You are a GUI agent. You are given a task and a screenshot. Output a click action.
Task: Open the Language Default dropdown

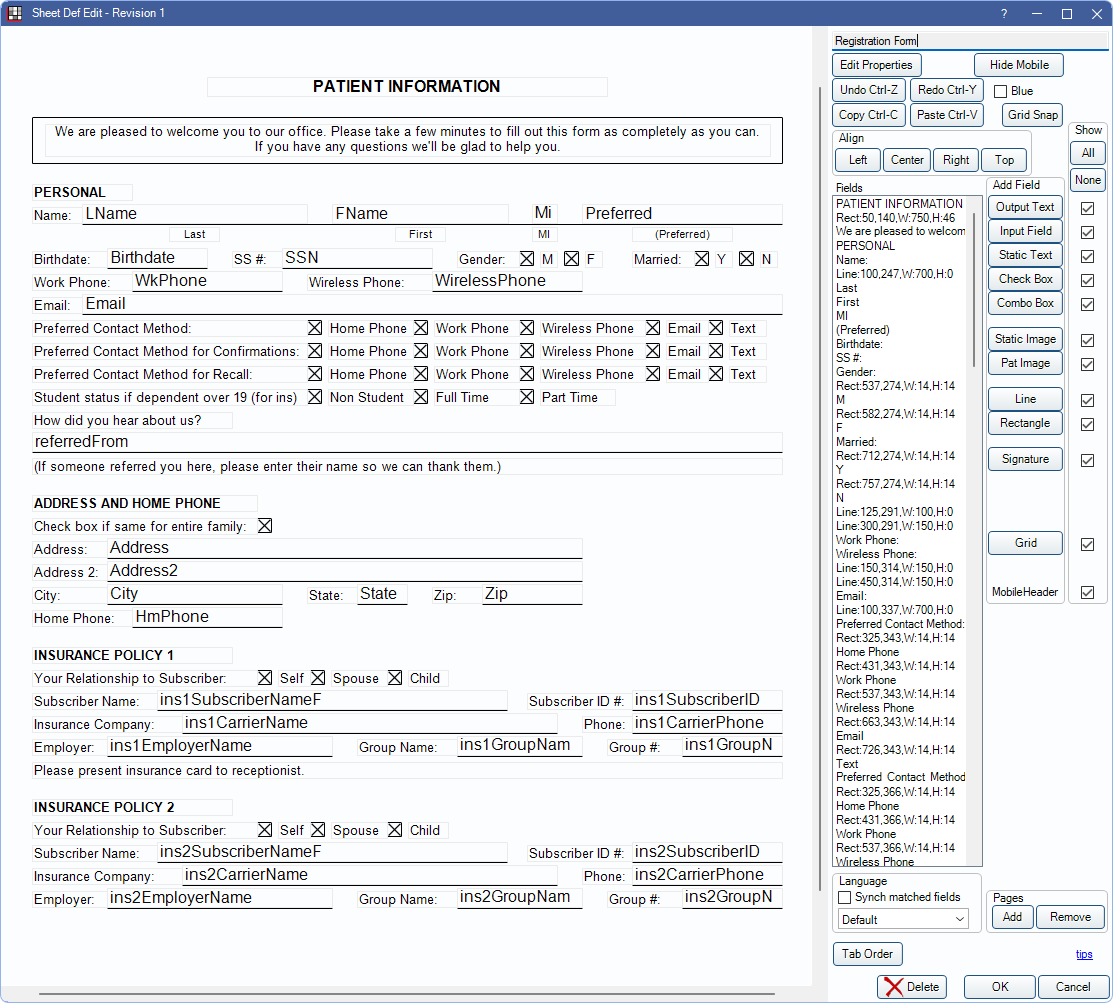click(903, 919)
